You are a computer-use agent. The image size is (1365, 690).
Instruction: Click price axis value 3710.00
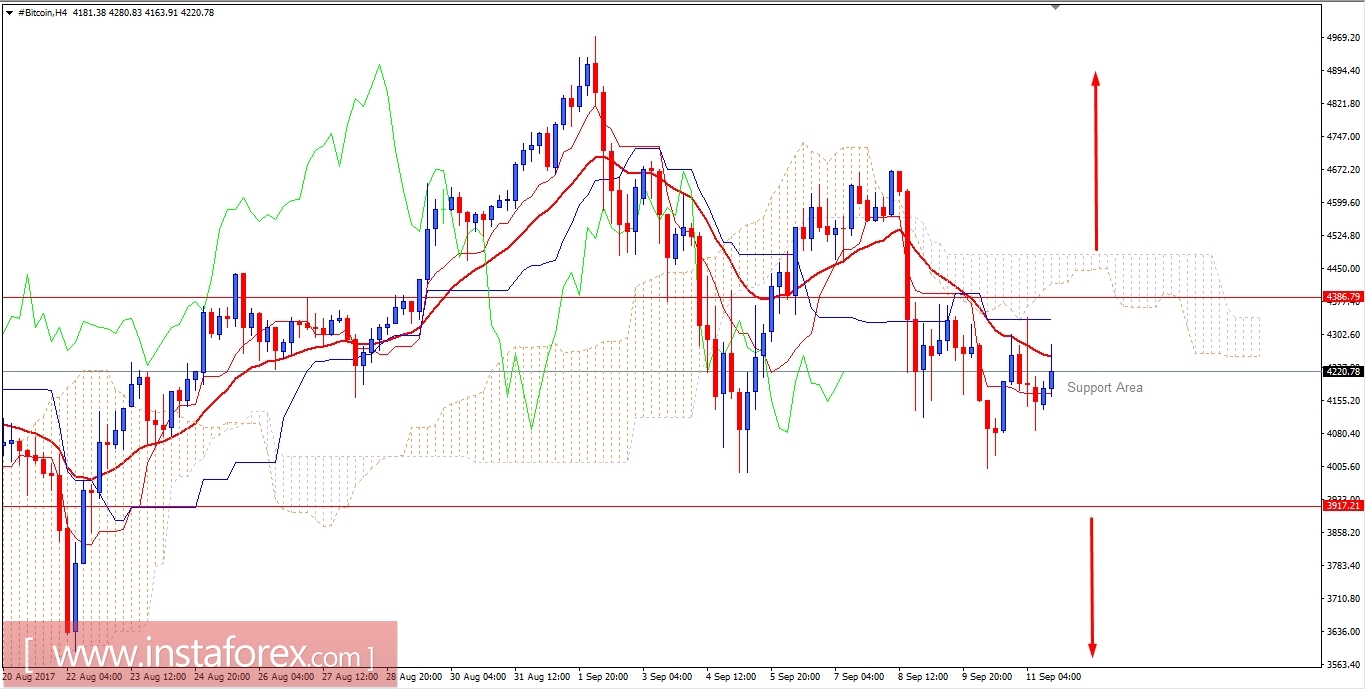[1344, 599]
